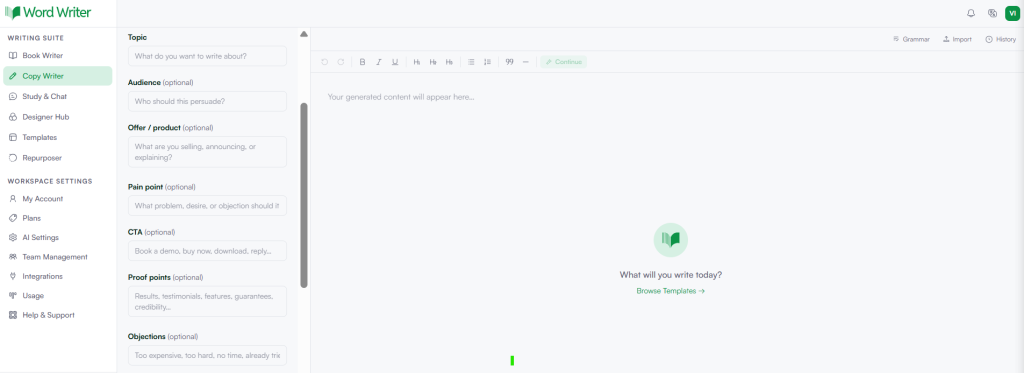Apply Heading 1 style
The height and width of the screenshot is (373, 1024).
(x=417, y=62)
